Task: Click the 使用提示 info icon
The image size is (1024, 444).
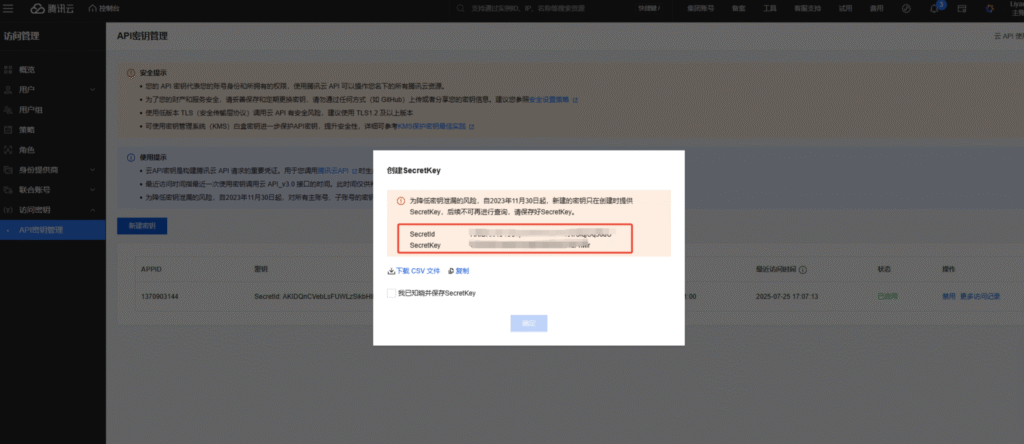Action: pyautogui.click(x=131, y=157)
